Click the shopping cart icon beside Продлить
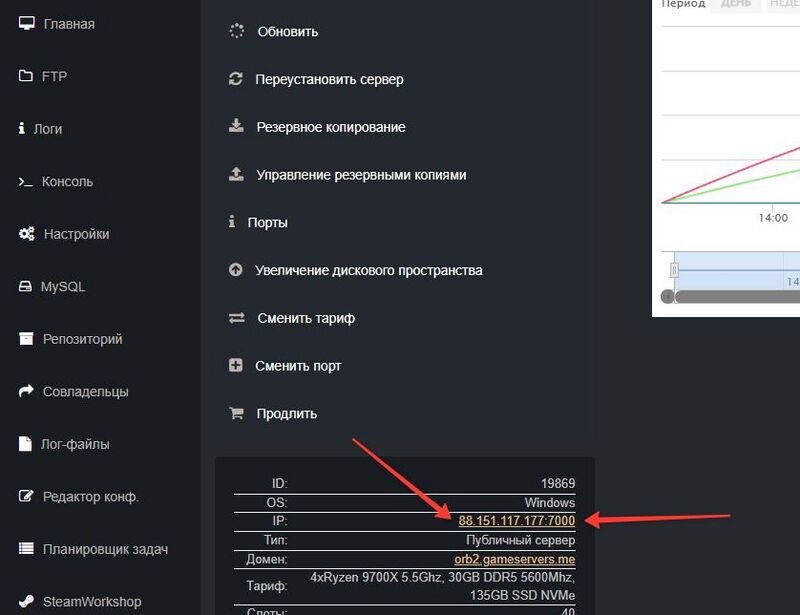 pos(236,413)
